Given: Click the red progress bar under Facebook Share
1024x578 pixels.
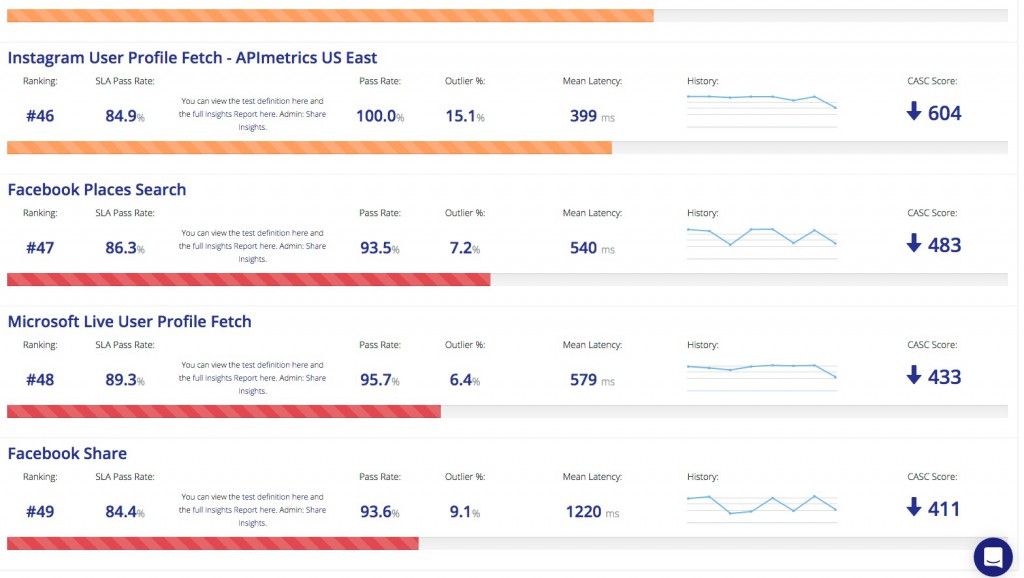Looking at the screenshot, I should 213,544.
